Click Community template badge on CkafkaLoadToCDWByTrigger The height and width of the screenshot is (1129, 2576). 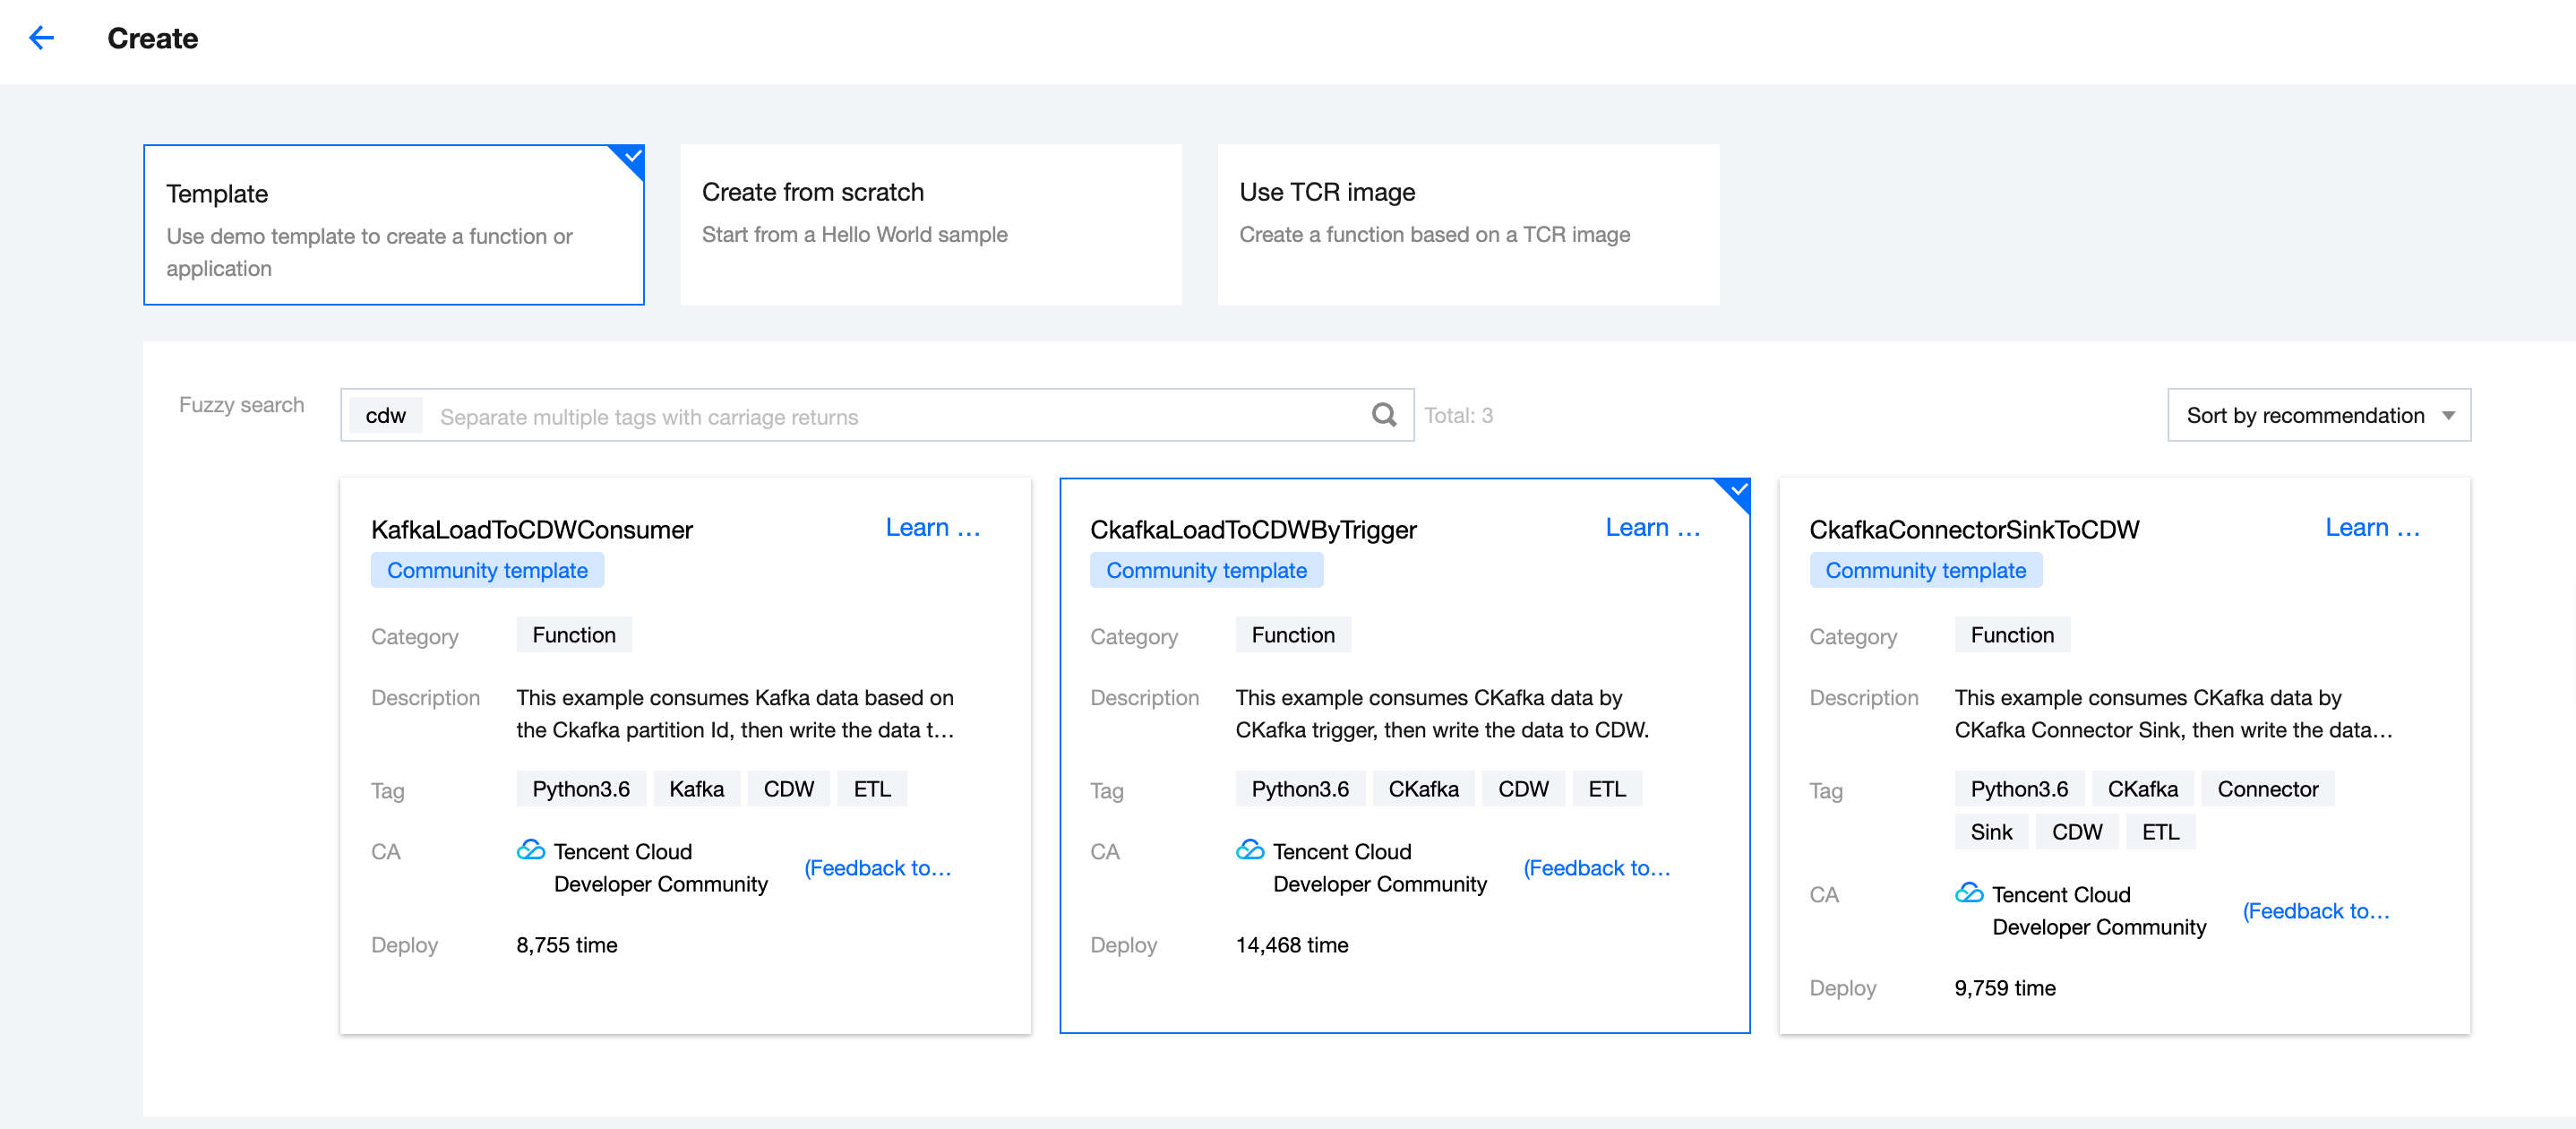[x=1206, y=570]
